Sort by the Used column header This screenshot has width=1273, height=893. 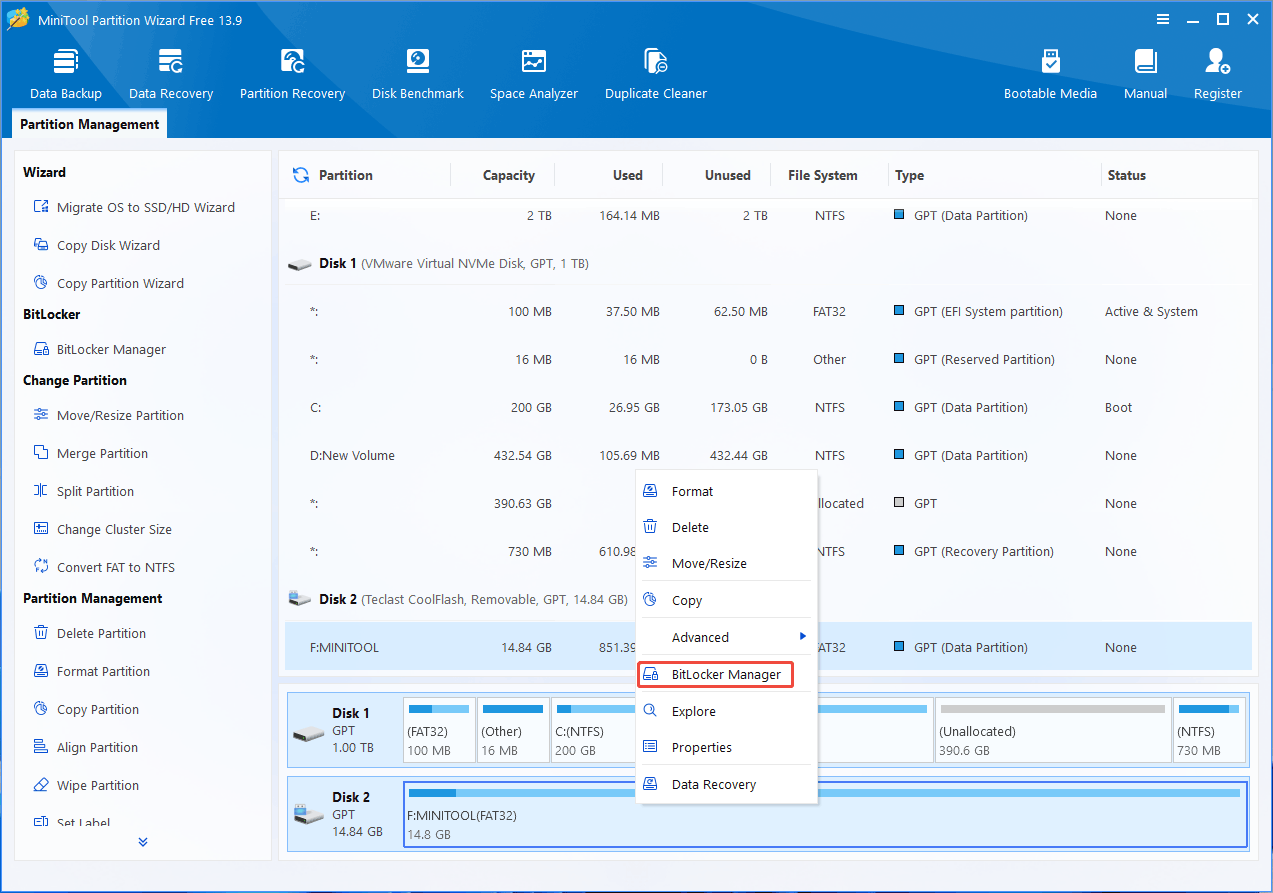(x=628, y=175)
